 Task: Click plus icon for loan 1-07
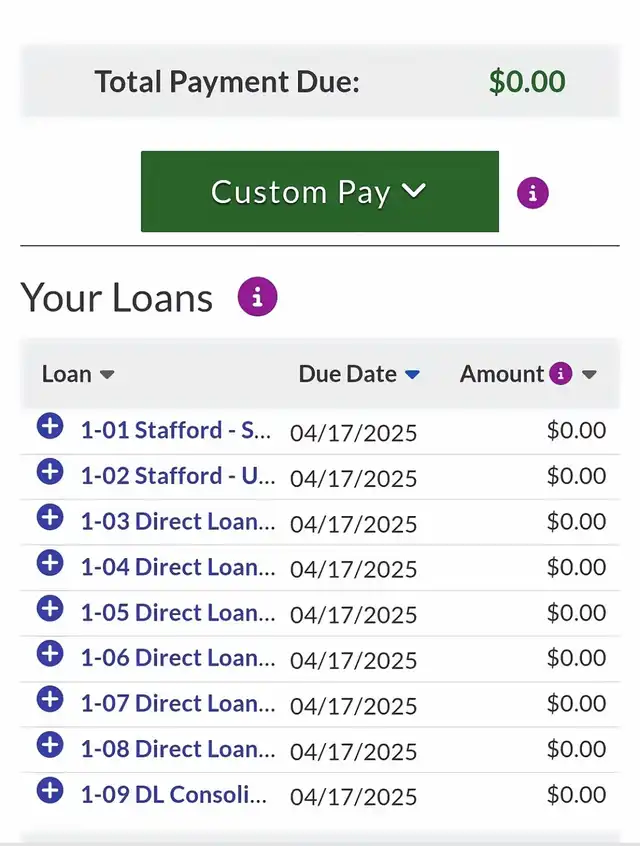click(x=50, y=700)
